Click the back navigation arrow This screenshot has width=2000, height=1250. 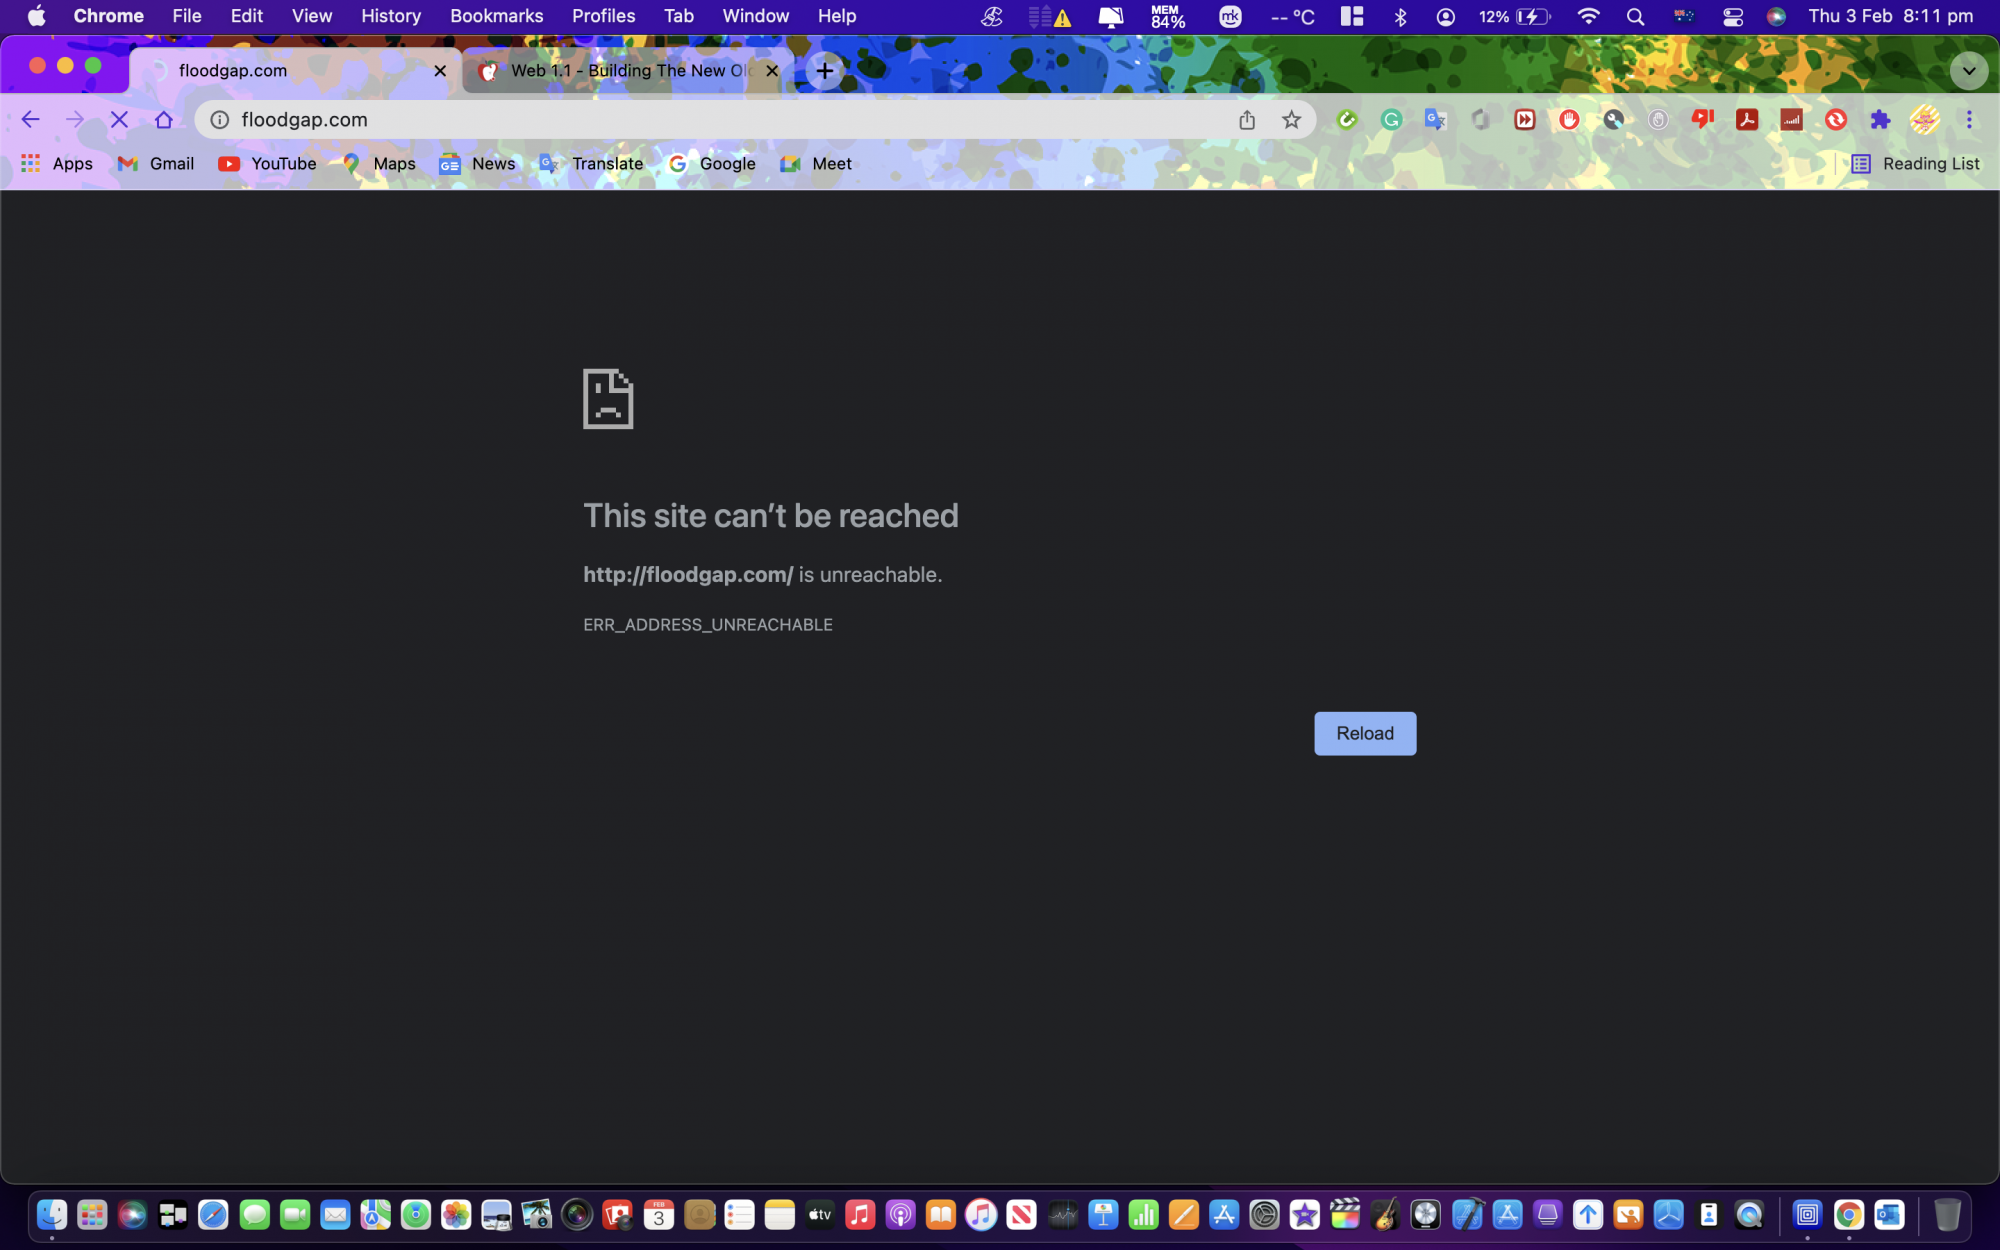click(x=30, y=120)
